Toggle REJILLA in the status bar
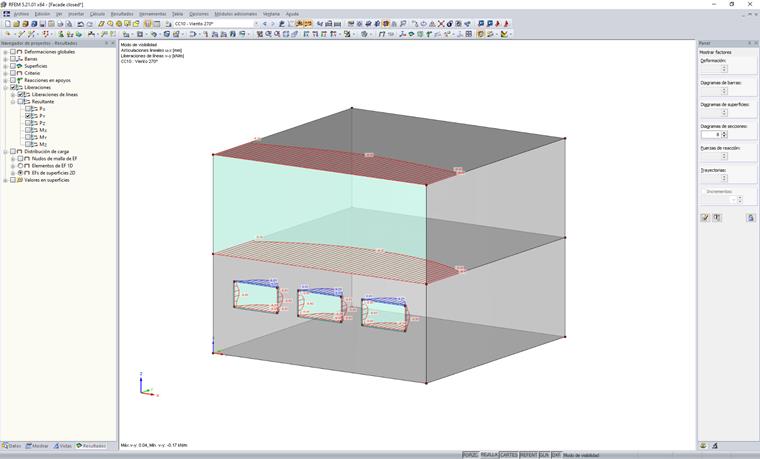The height and width of the screenshot is (459, 760). point(489,455)
